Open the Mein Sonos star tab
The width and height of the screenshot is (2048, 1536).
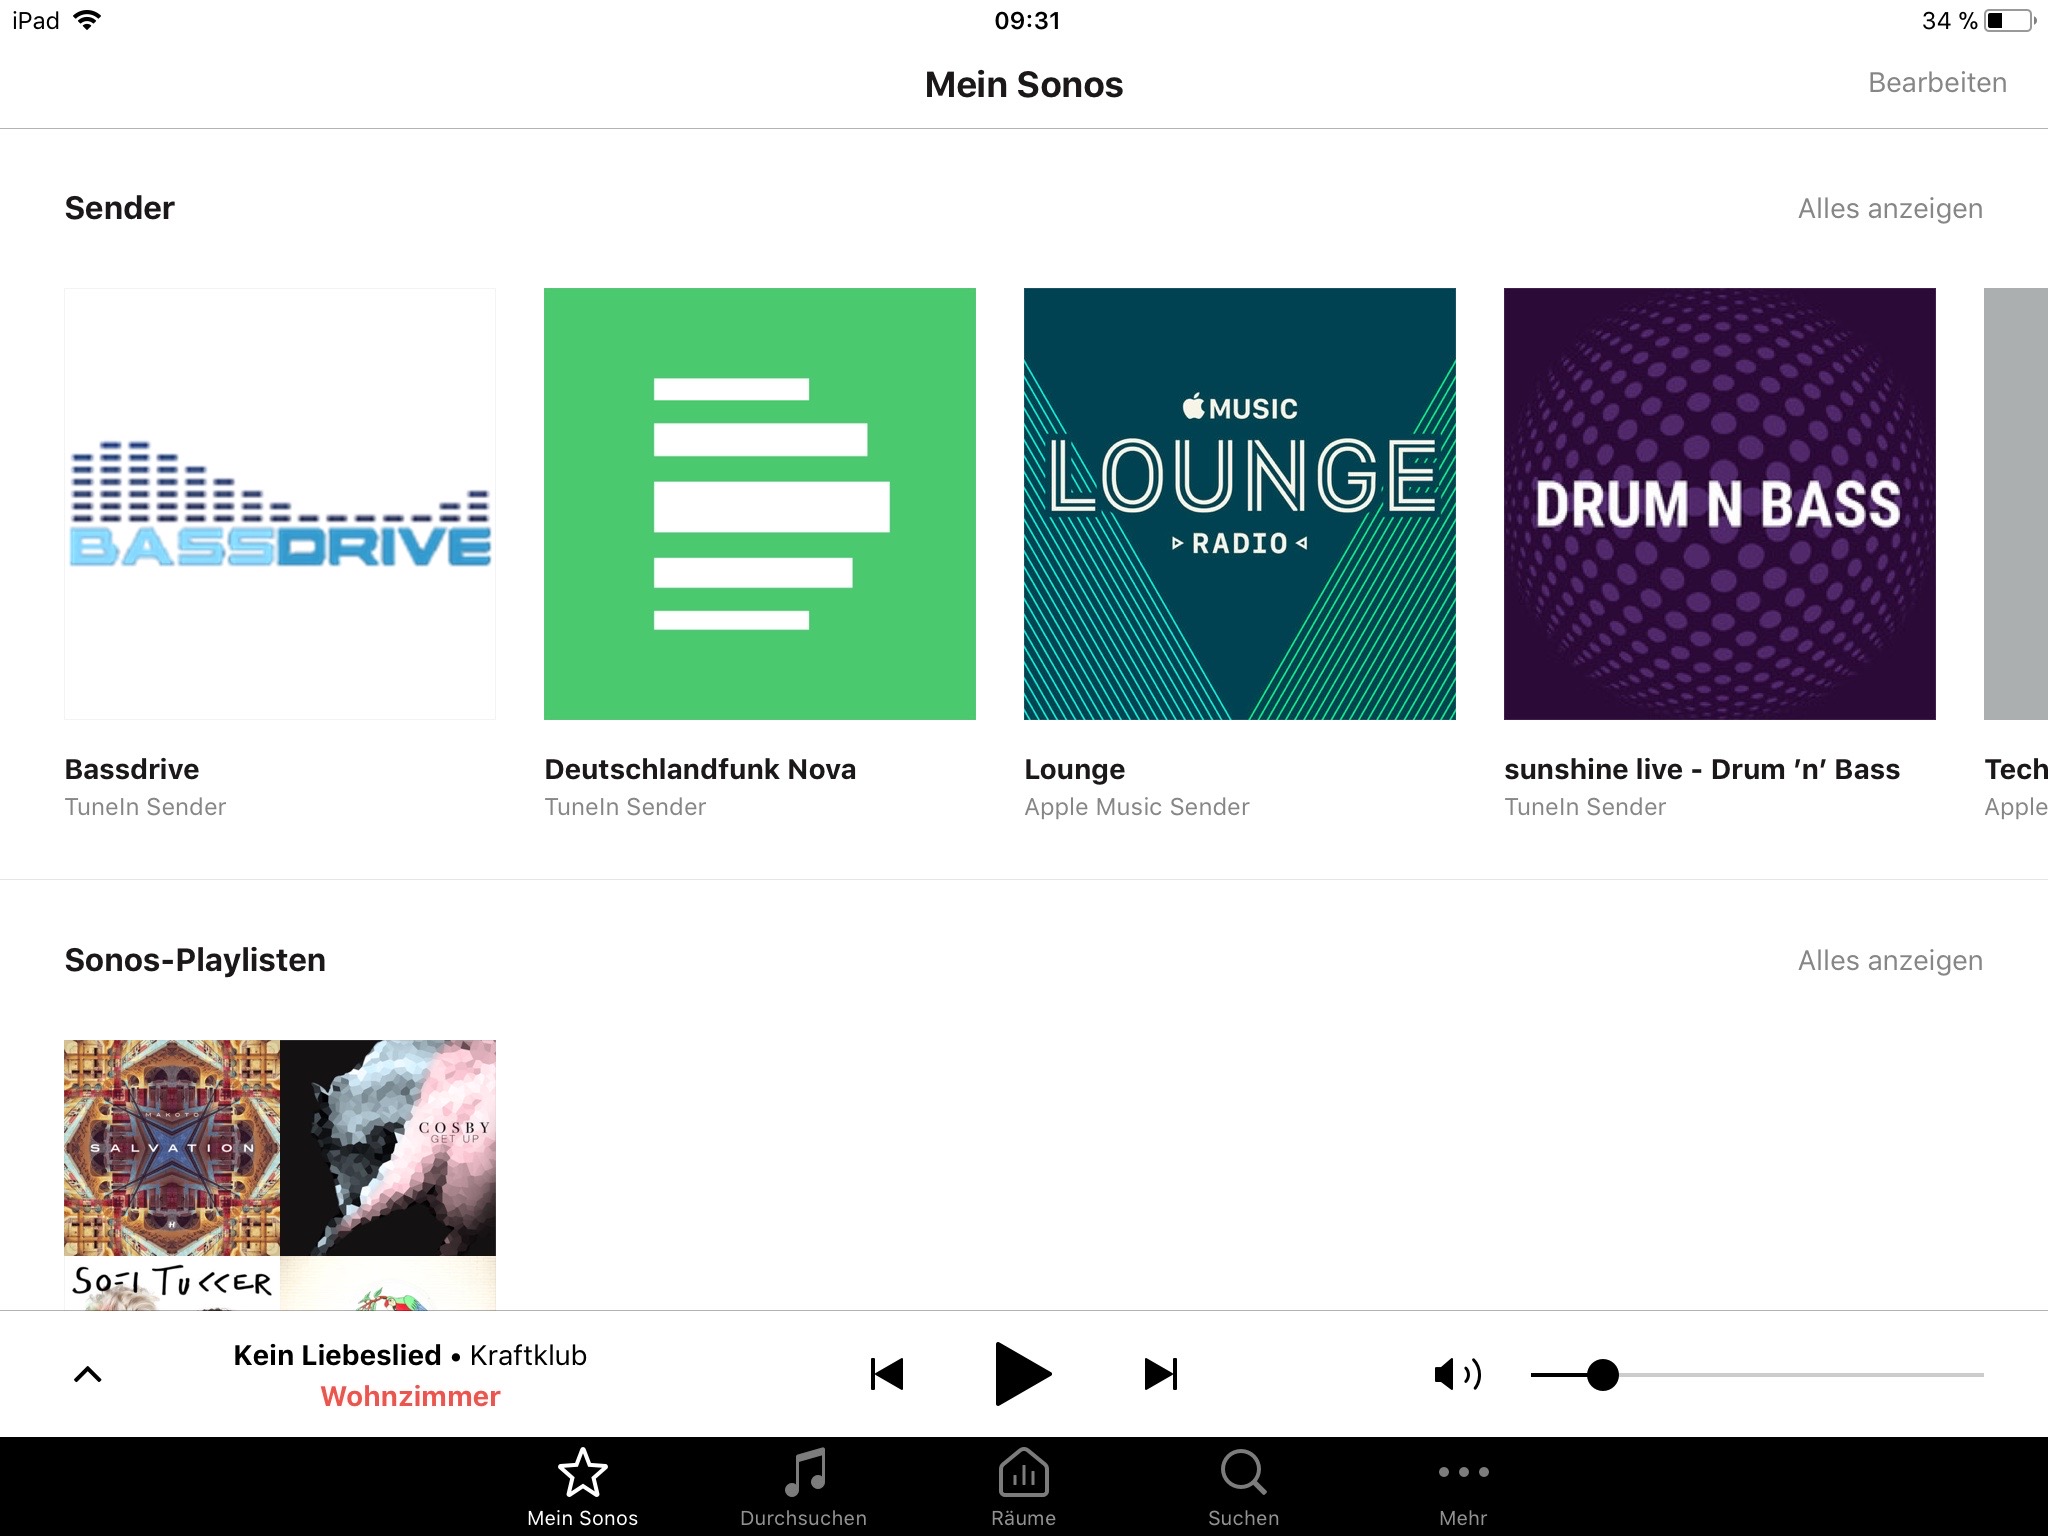pos(582,1486)
